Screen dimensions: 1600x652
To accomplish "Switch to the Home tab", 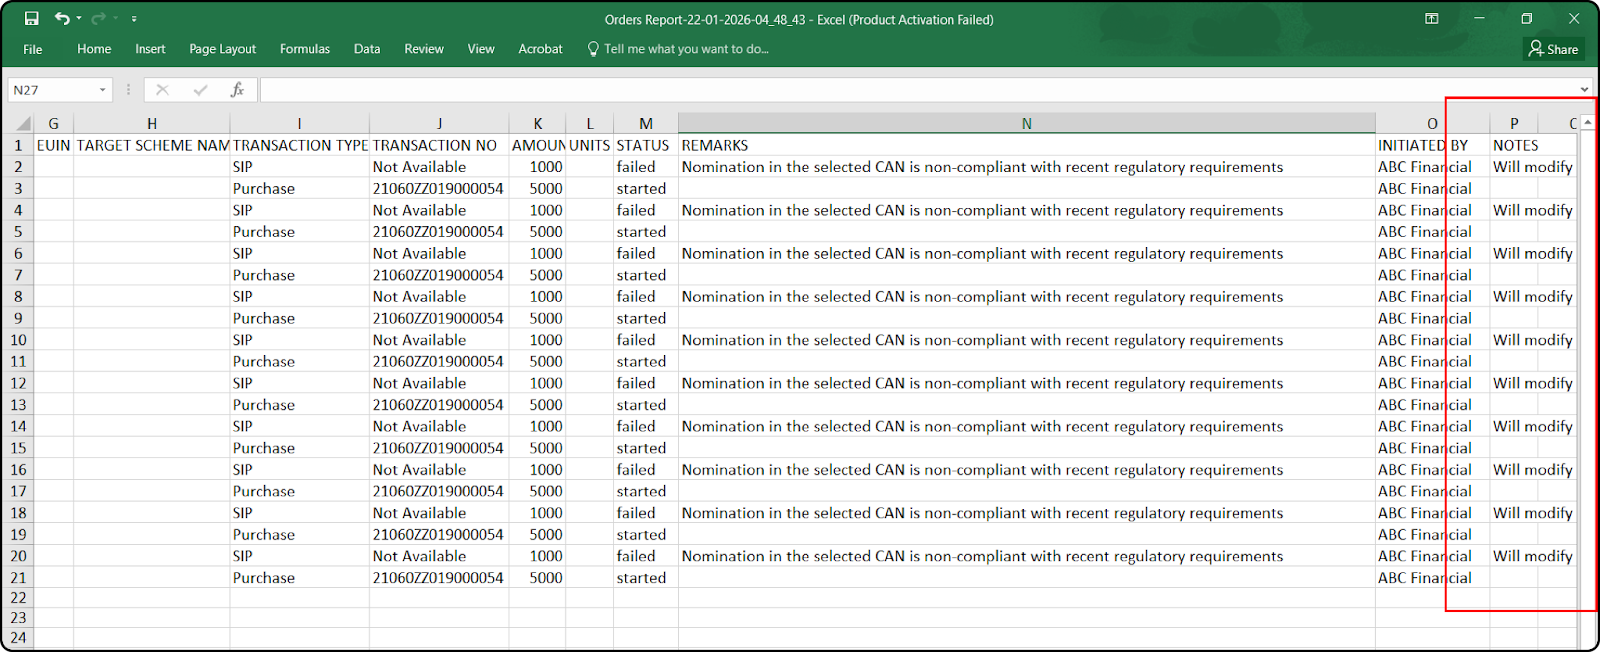I will coord(94,49).
